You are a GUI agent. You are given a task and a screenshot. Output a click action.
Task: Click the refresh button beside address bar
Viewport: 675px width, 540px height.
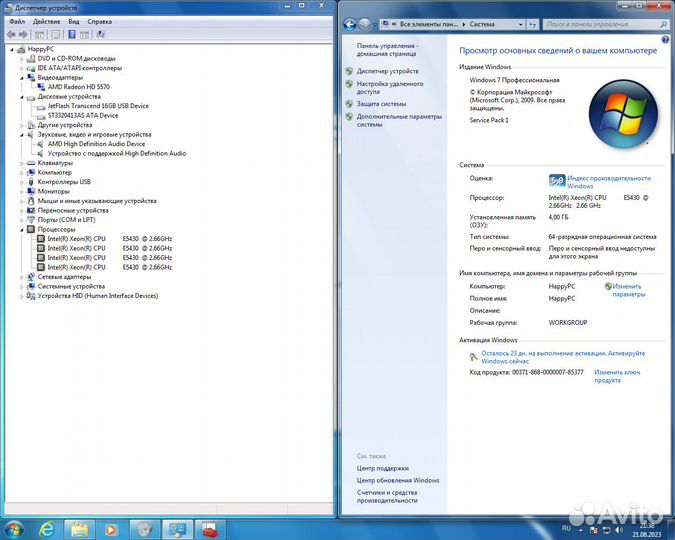click(533, 25)
